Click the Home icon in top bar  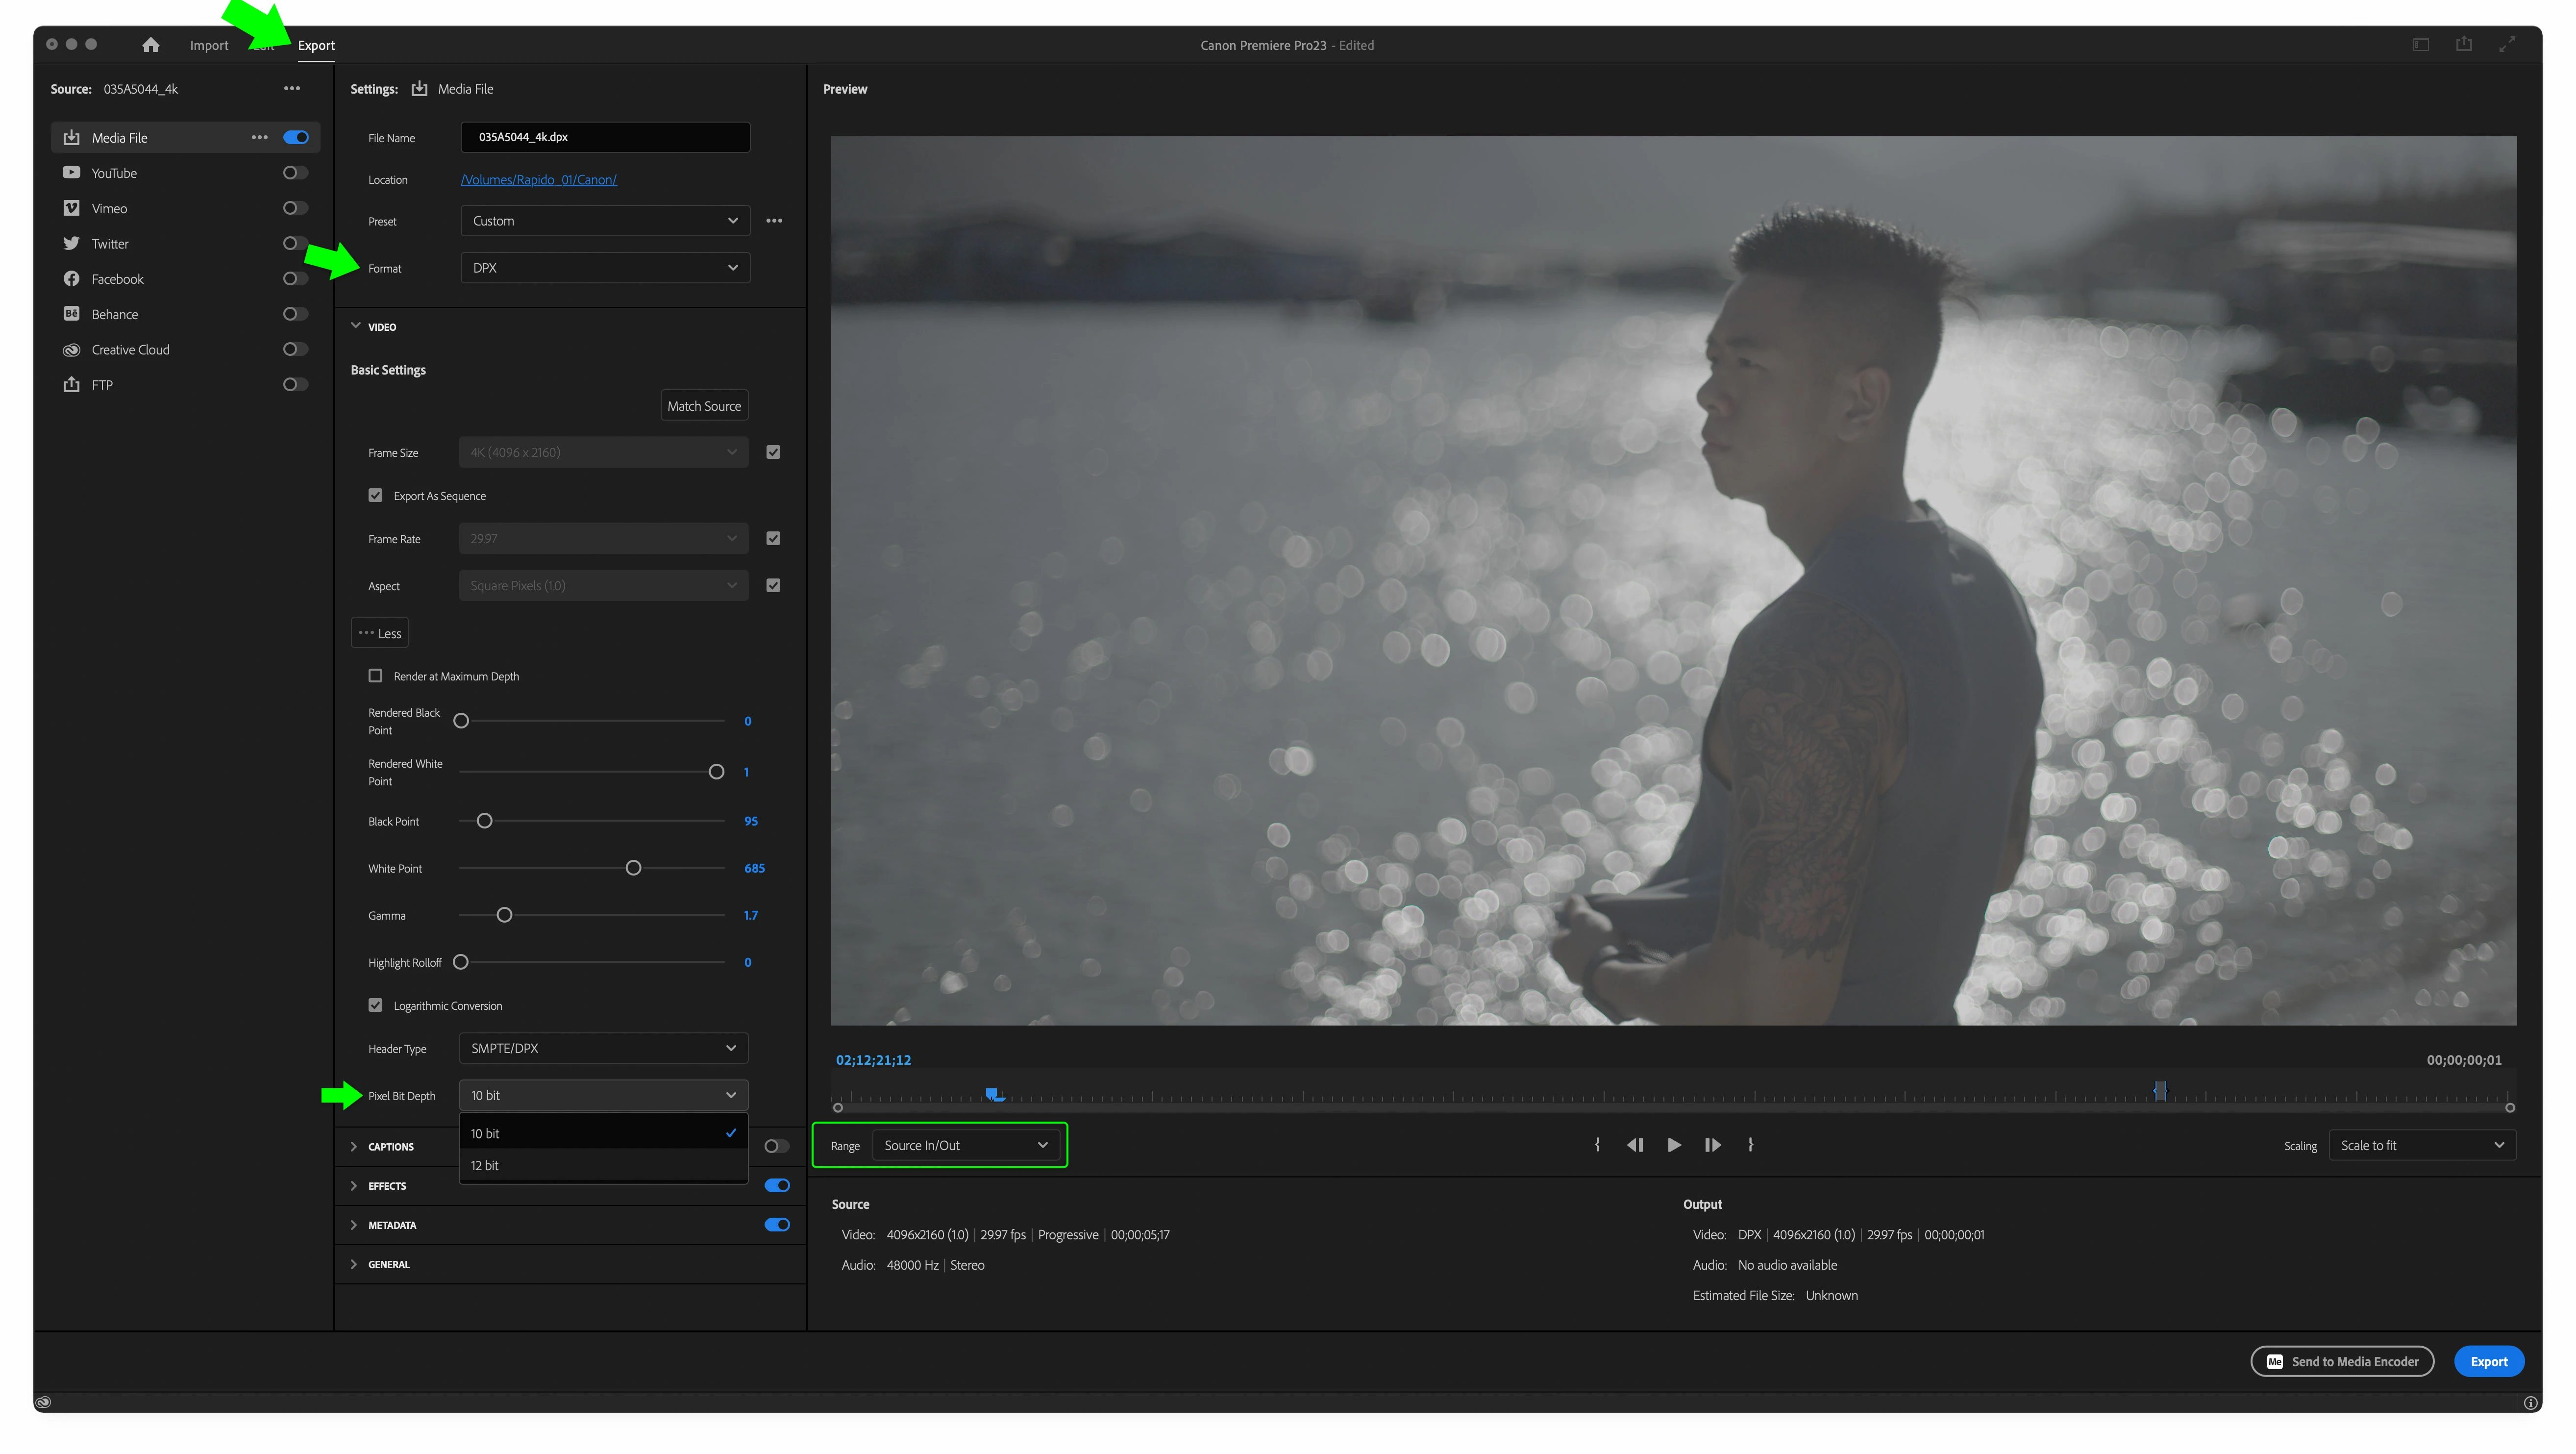coord(151,45)
